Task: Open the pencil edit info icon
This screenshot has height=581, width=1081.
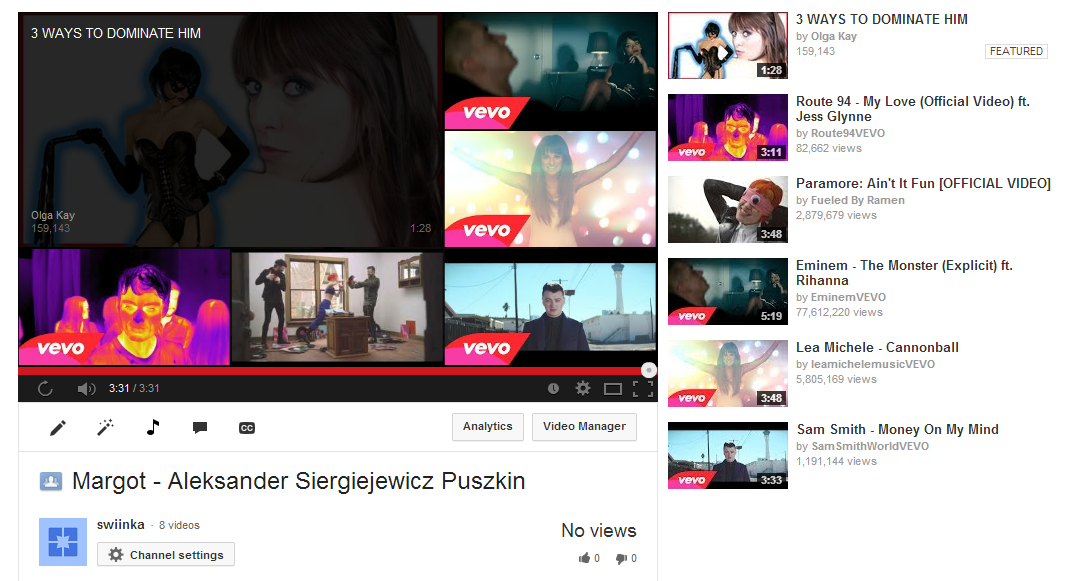Action: (58, 428)
